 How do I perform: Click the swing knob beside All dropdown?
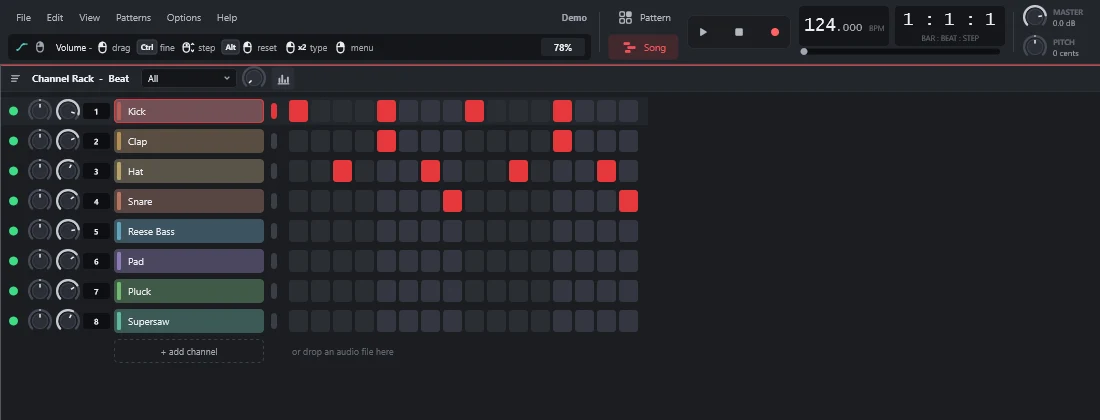[254, 79]
